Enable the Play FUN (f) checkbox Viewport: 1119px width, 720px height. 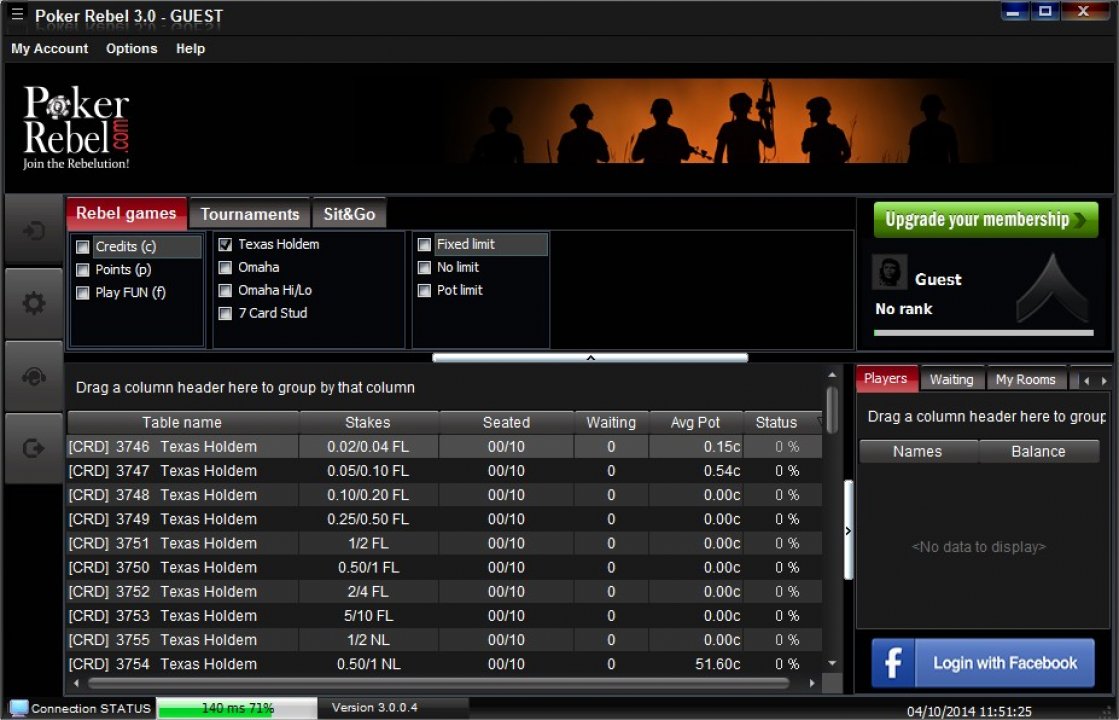[83, 293]
